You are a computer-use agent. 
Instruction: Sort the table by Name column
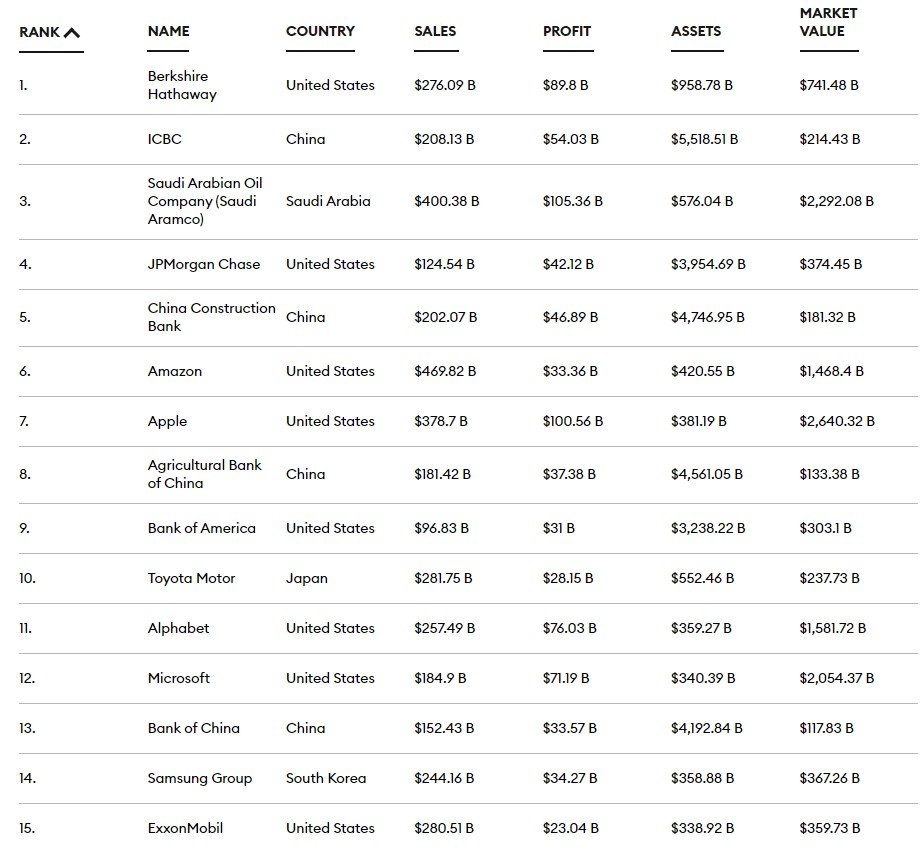click(168, 31)
